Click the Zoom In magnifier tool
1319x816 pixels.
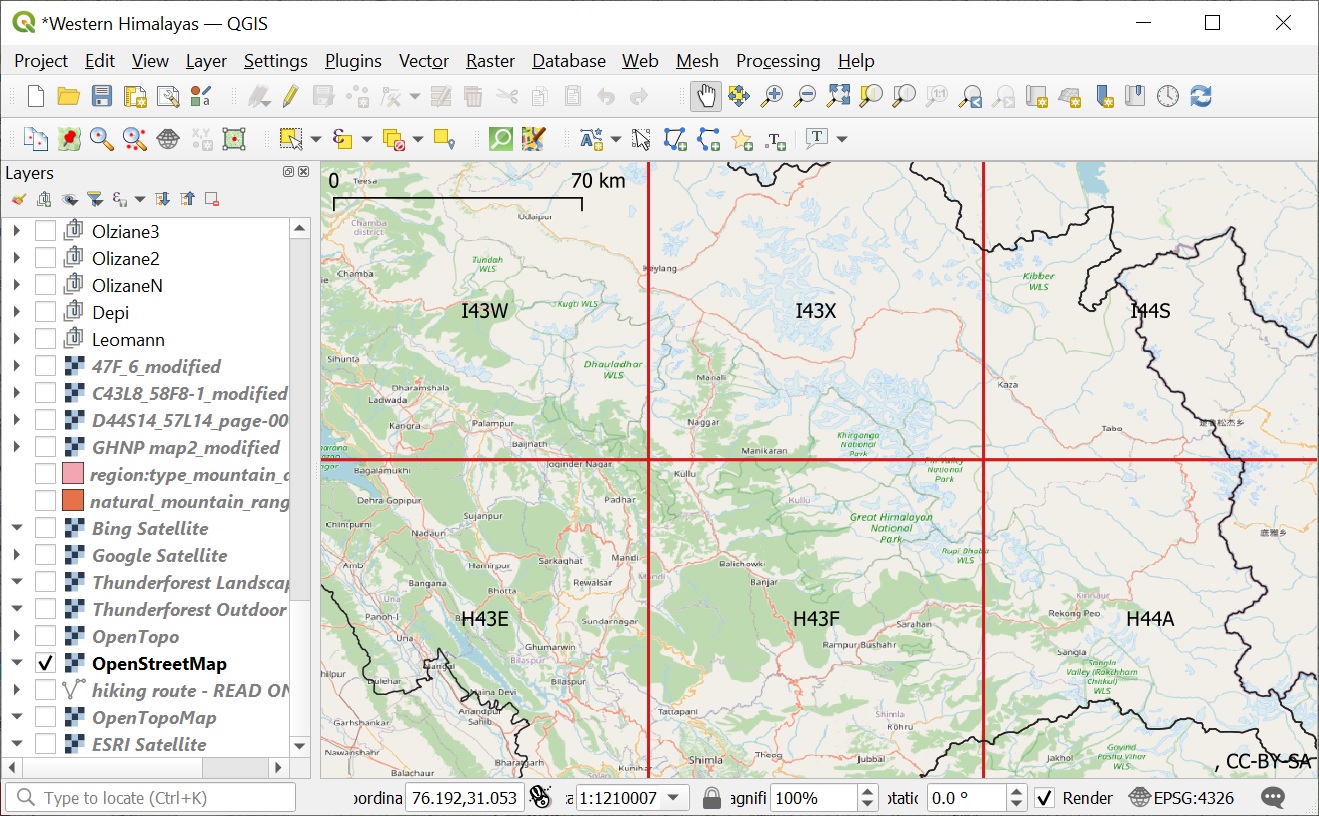coord(772,96)
